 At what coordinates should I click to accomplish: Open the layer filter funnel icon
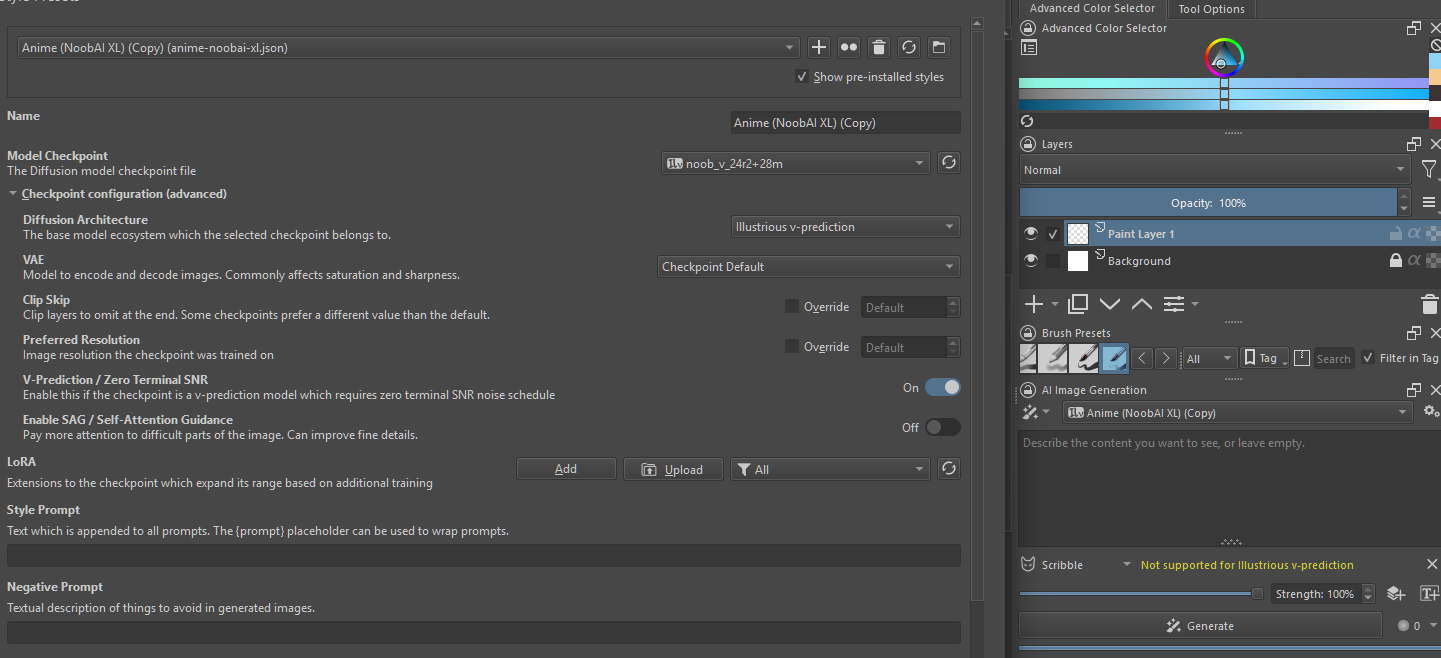click(x=1429, y=170)
